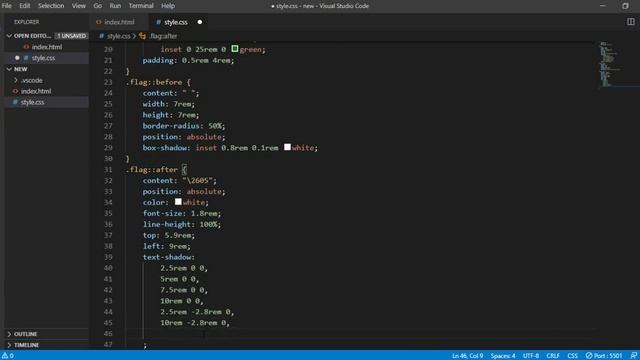Click the breadcrumb symbol icon before .flag::after
The height and width of the screenshot is (360, 640).
[142, 36]
